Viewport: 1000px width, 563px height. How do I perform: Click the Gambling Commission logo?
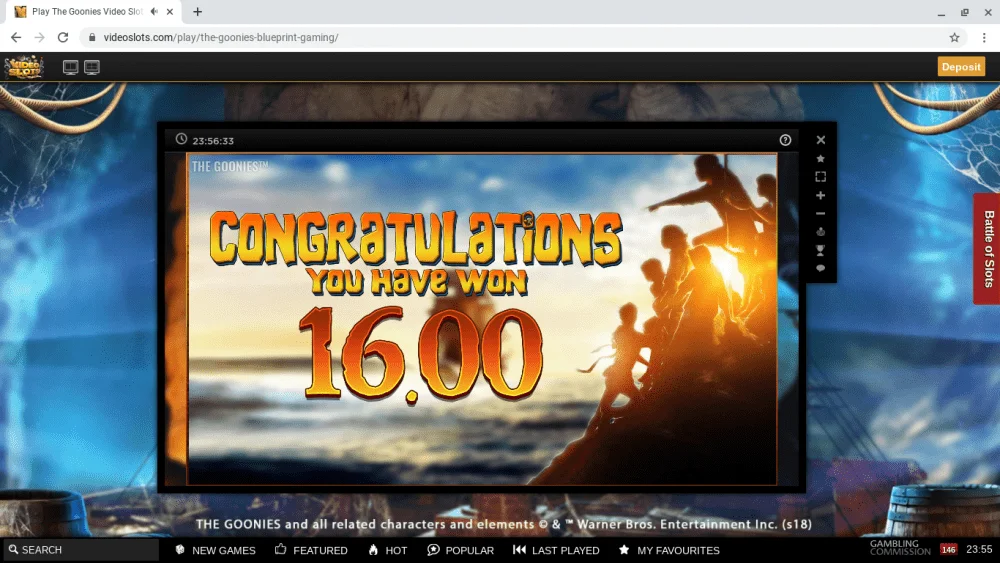[900, 548]
